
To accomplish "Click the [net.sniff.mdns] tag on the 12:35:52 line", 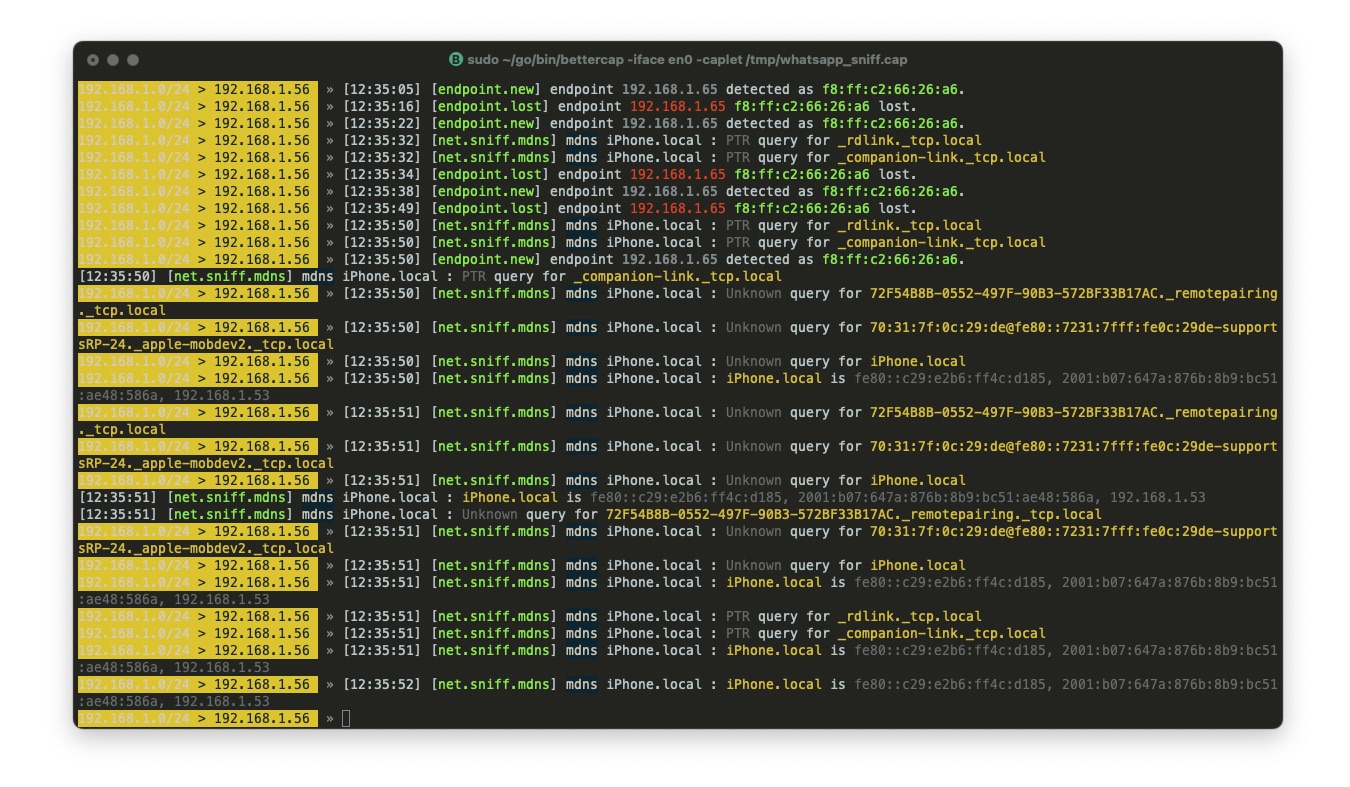I will [494, 685].
